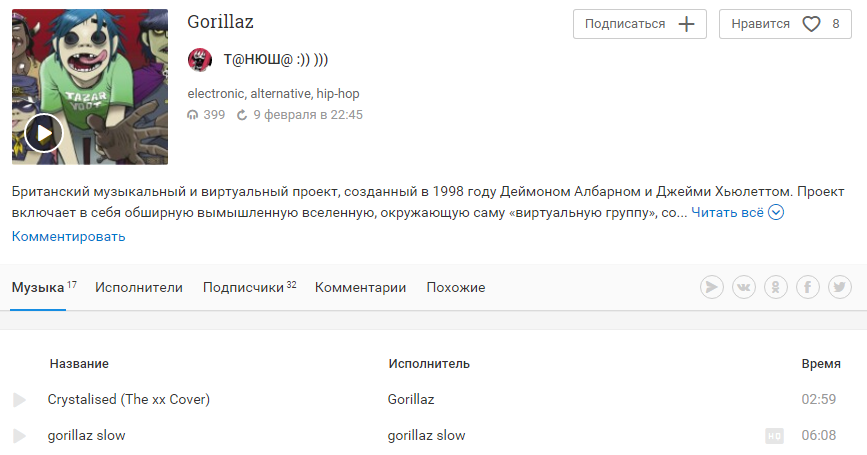
Task: Show the Похожие tab
Action: click(x=456, y=287)
